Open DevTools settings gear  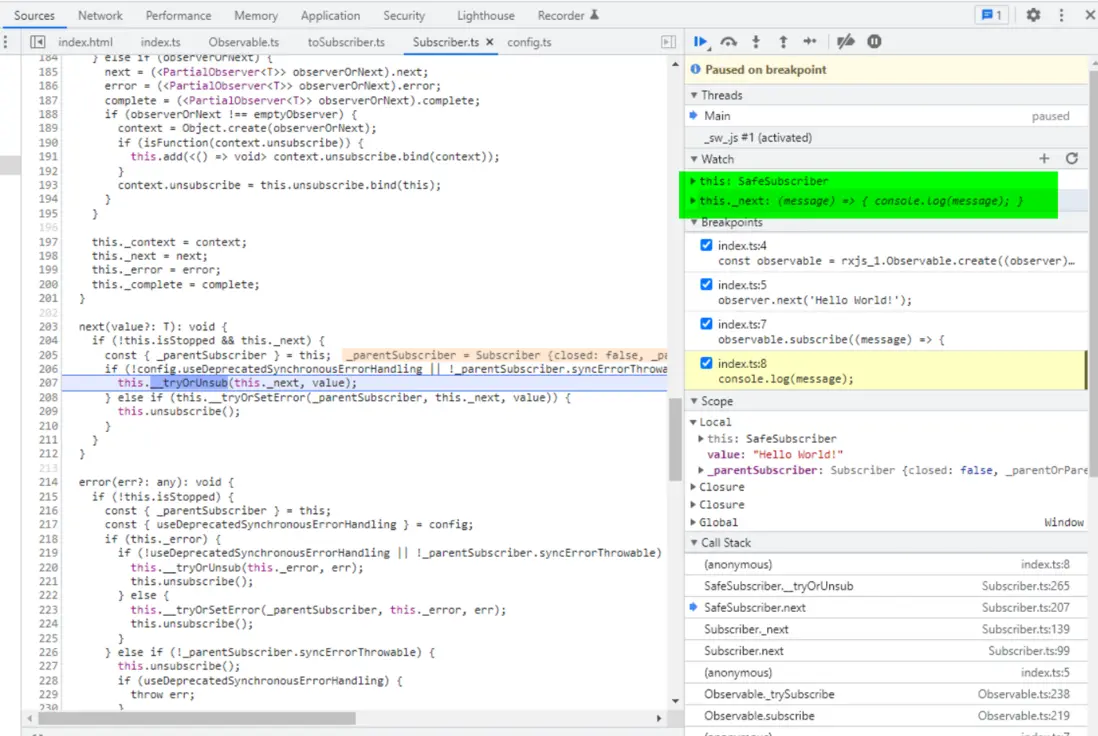point(1033,15)
